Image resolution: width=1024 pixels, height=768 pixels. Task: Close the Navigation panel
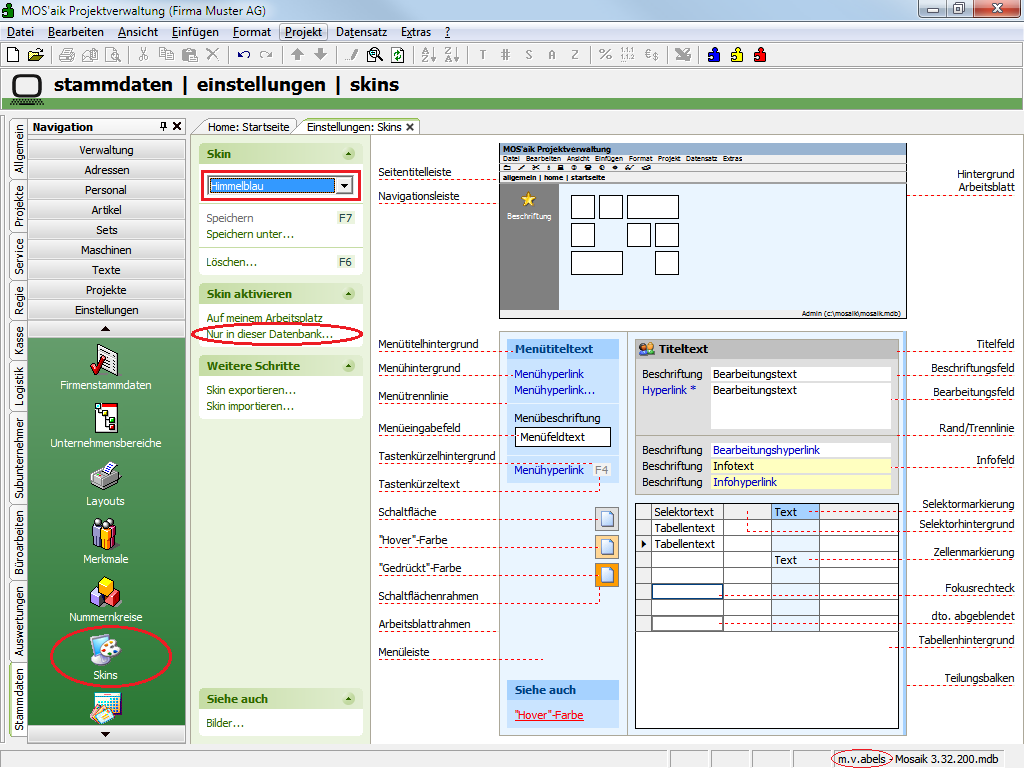pyautogui.click(x=177, y=126)
